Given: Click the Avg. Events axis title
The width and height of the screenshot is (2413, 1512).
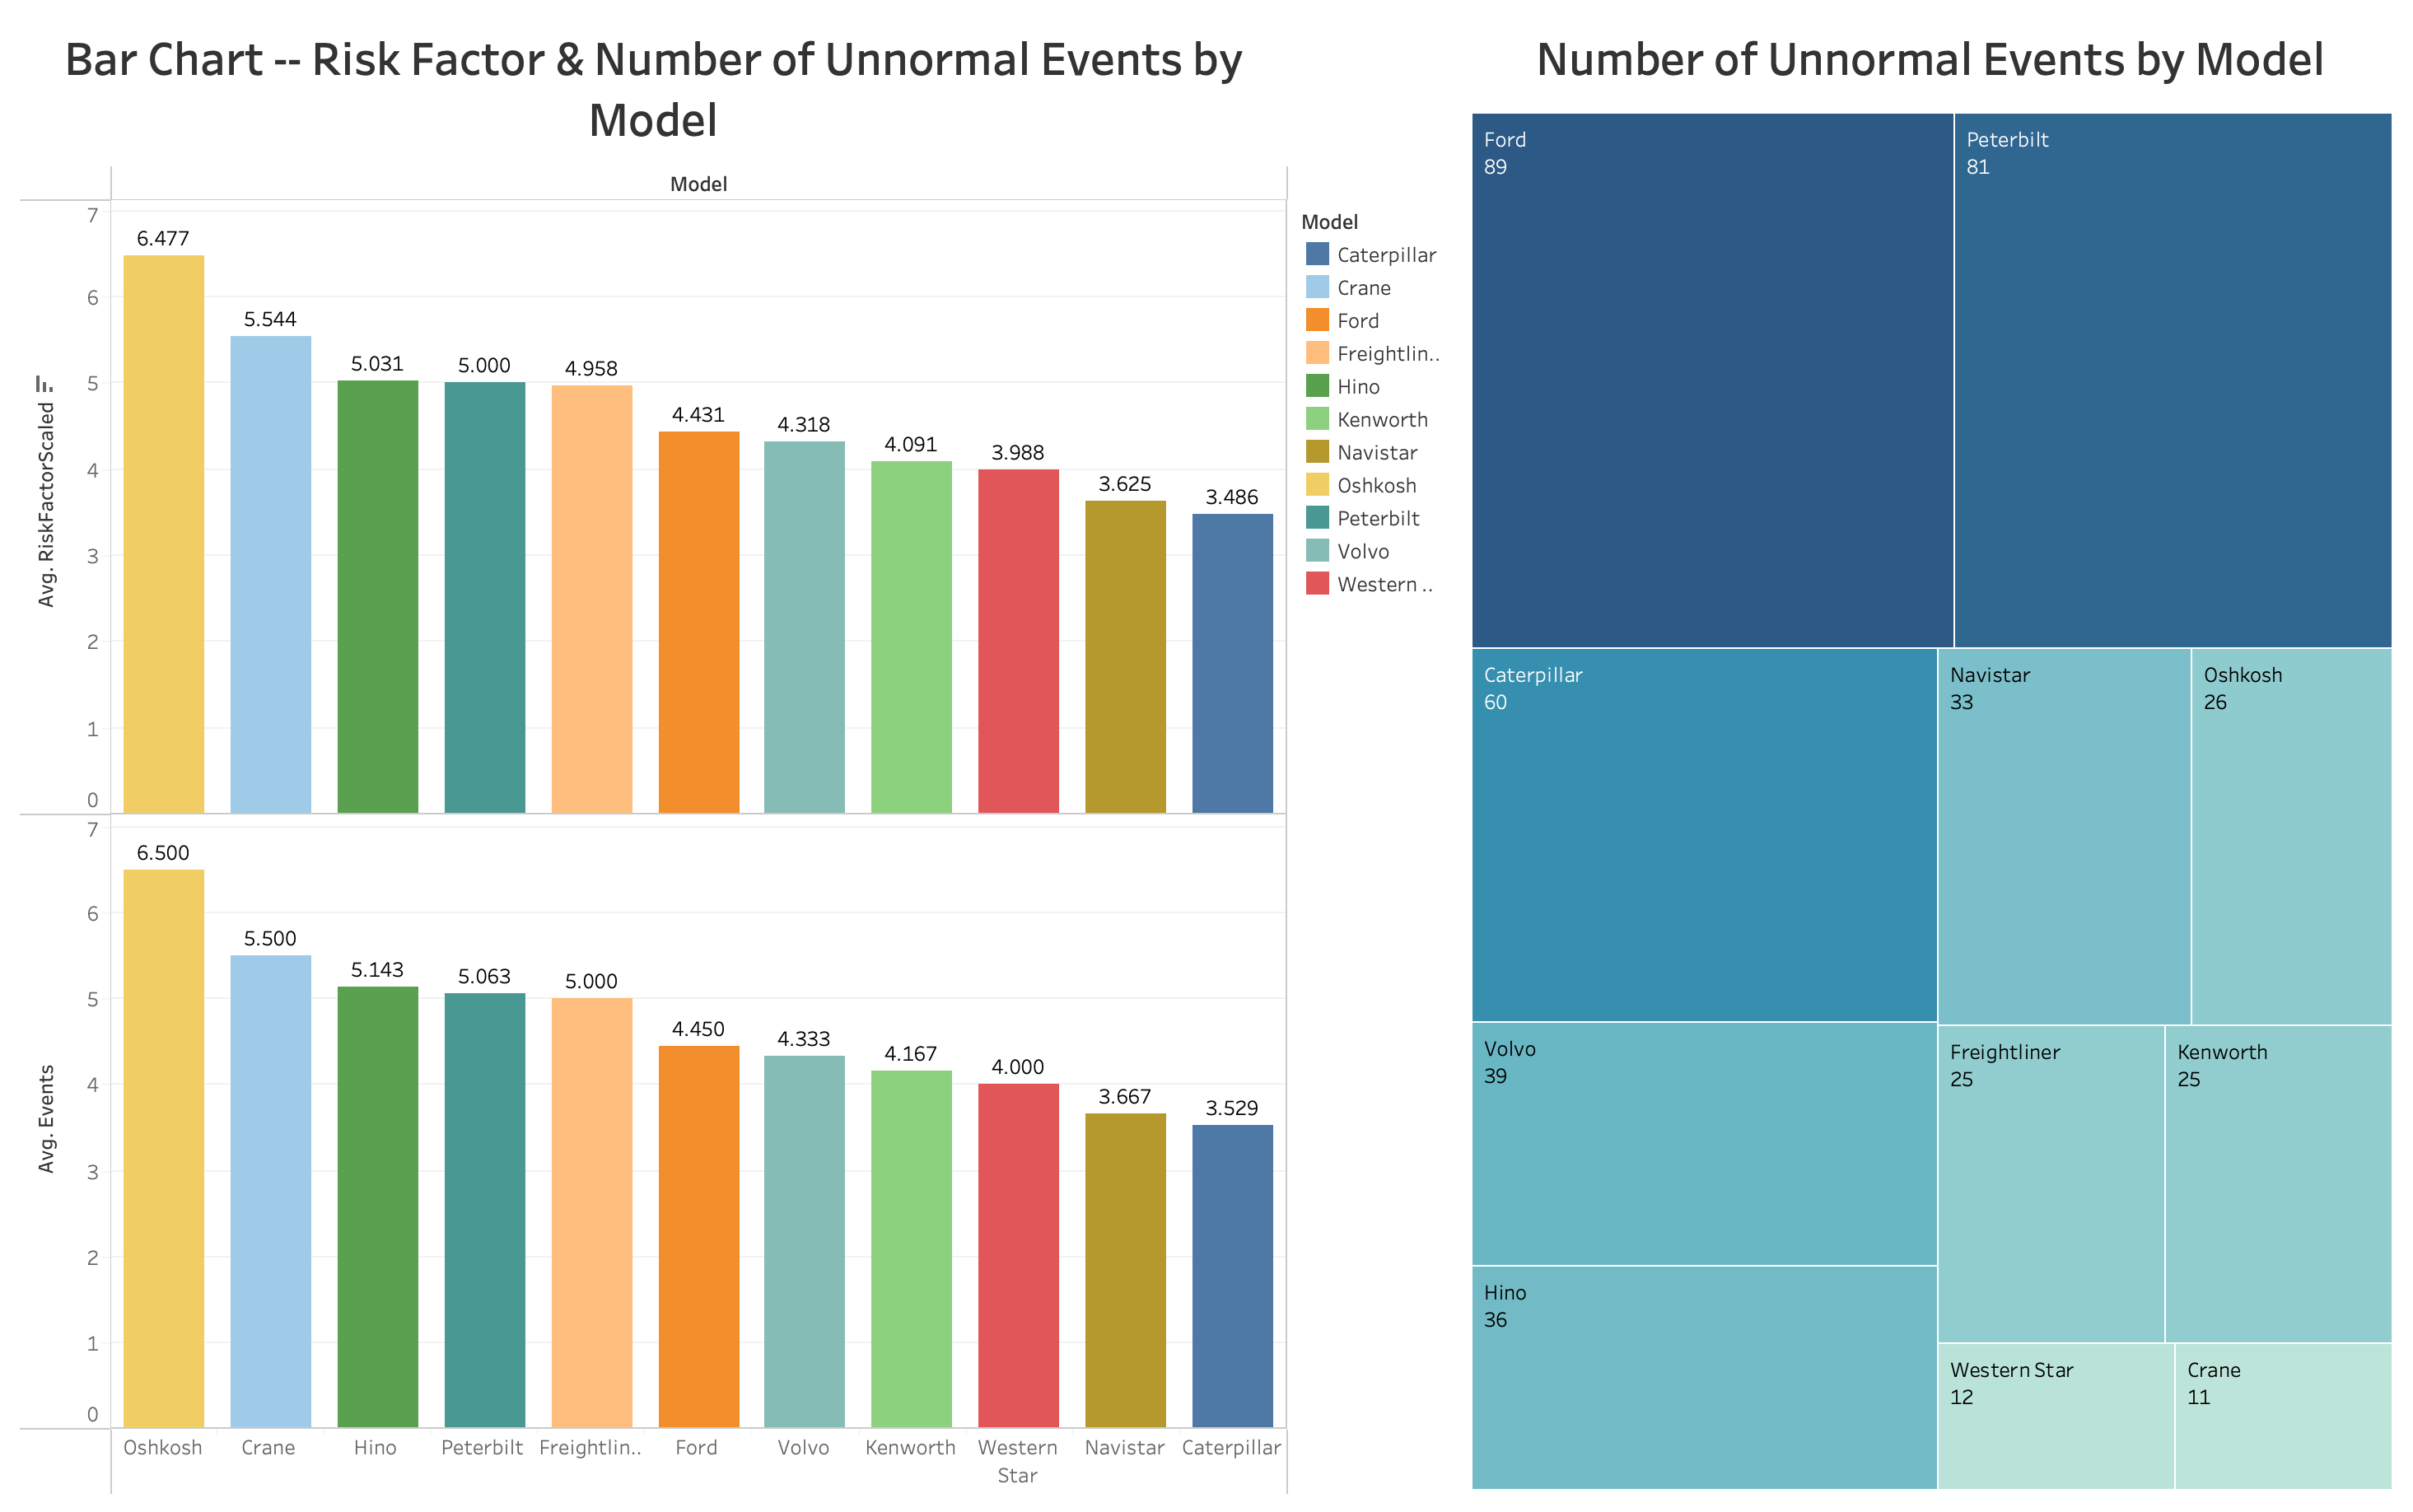Looking at the screenshot, I should tap(46, 1118).
